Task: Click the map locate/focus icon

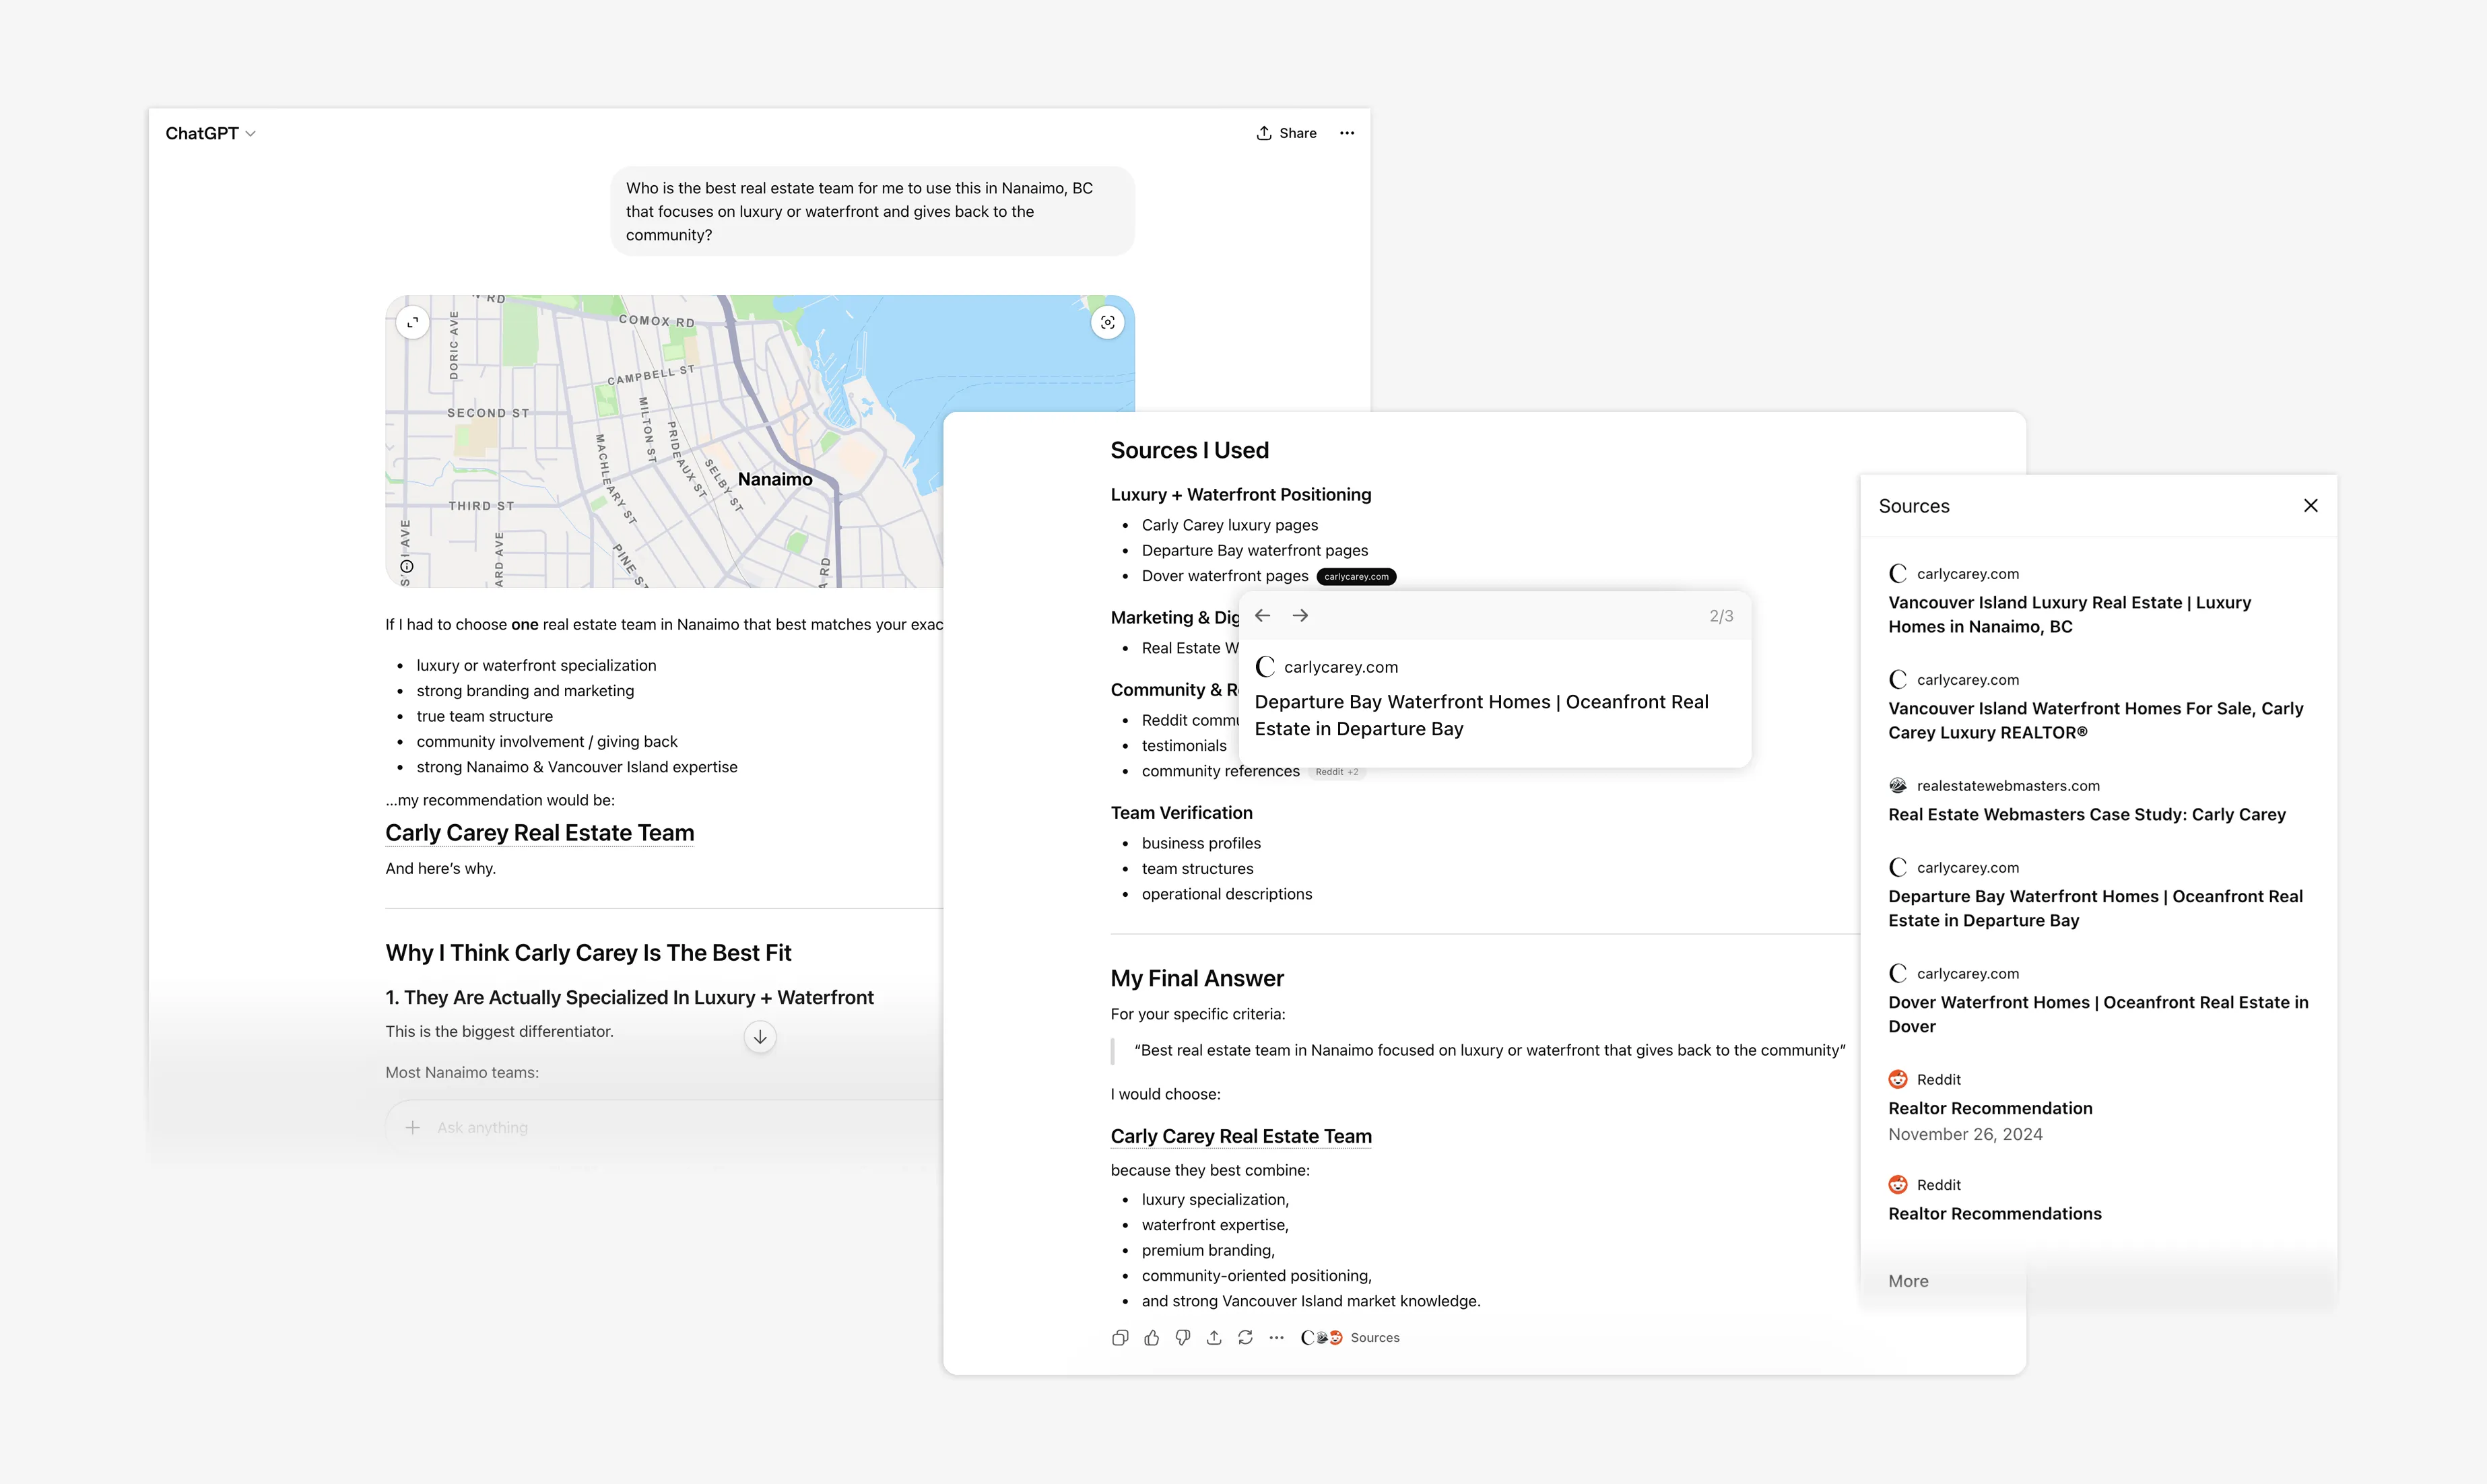Action: tap(1107, 322)
